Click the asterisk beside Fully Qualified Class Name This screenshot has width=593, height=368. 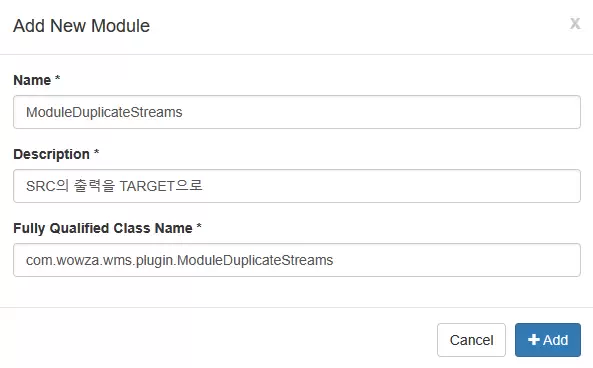[199, 226]
